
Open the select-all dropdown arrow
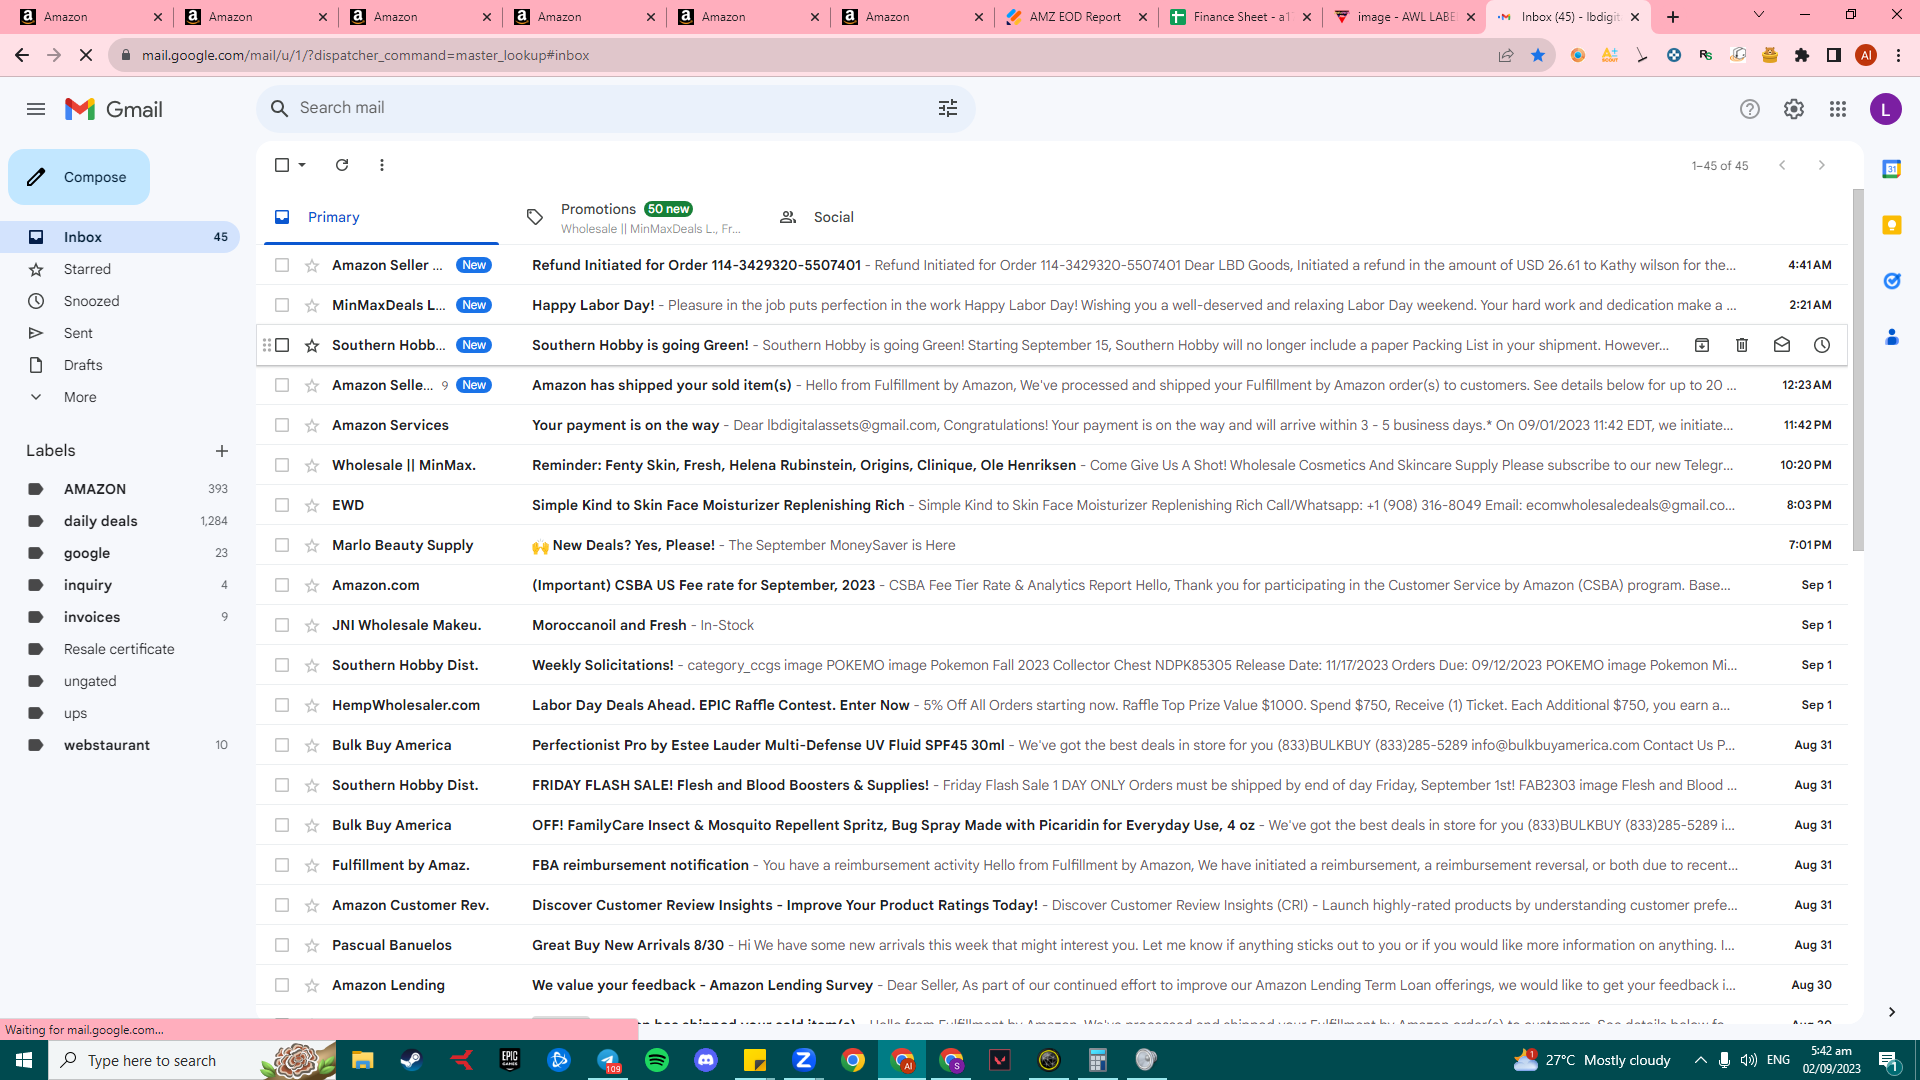coord(302,165)
